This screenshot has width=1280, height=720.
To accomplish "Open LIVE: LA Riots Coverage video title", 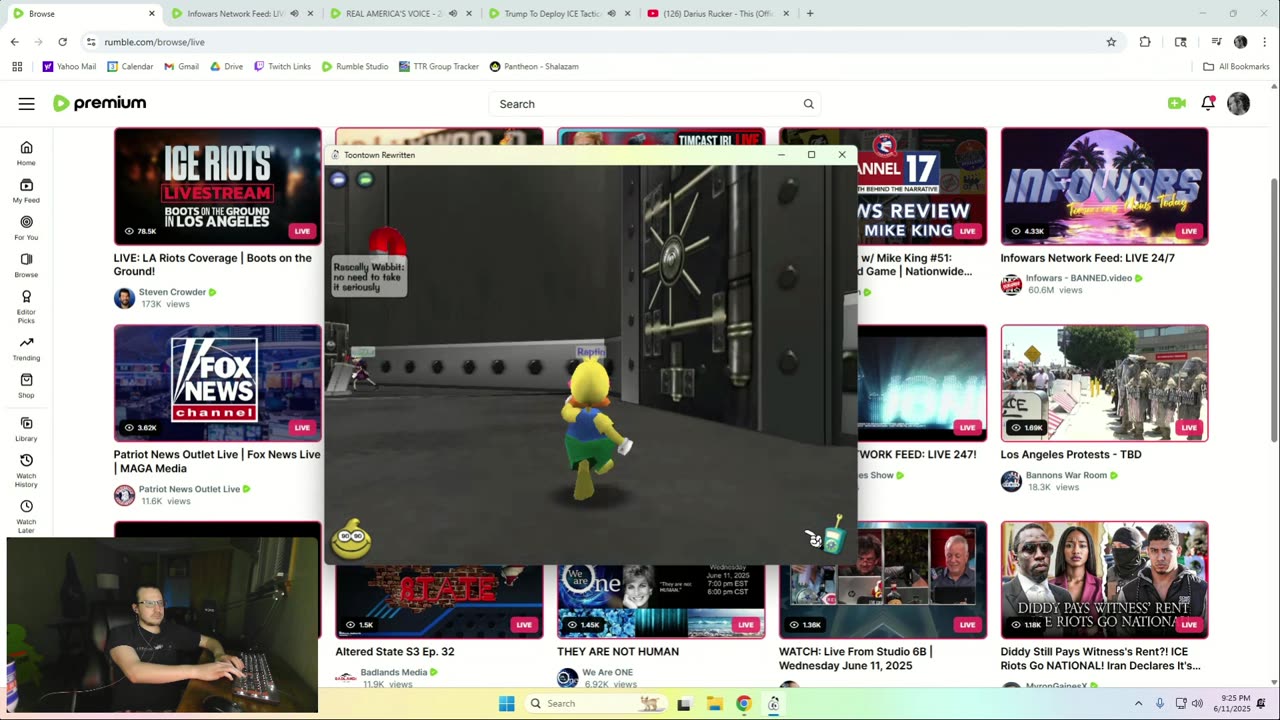I will pyautogui.click(x=213, y=264).
